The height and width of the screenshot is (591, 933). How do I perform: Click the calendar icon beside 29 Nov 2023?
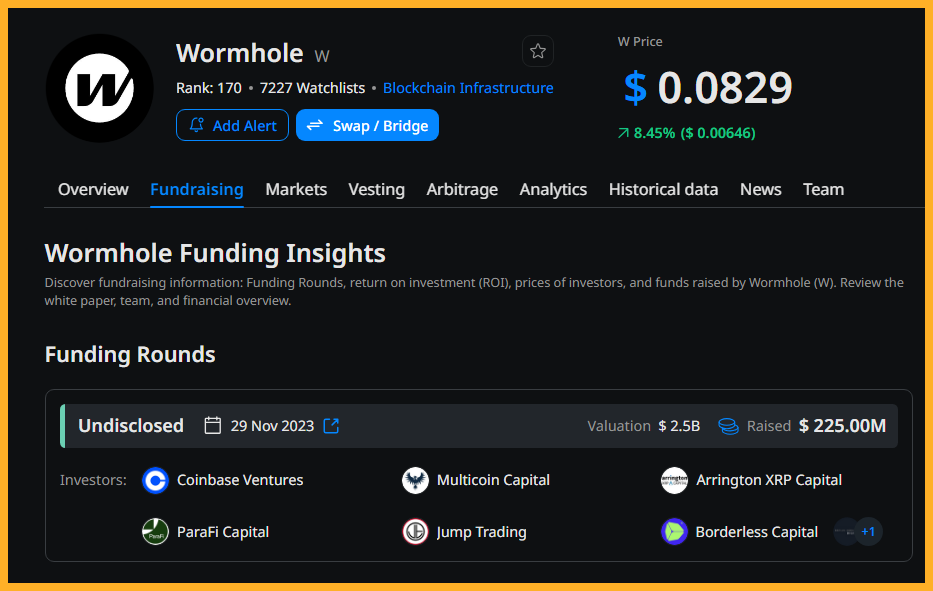tap(212, 426)
